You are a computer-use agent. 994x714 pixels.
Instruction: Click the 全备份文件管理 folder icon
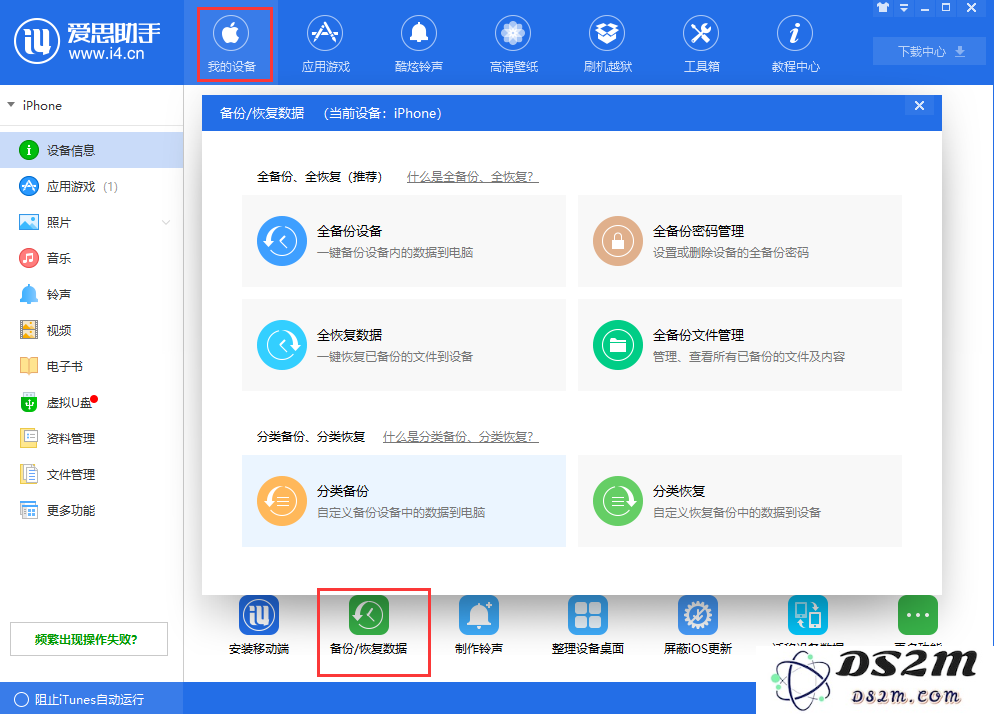point(618,345)
